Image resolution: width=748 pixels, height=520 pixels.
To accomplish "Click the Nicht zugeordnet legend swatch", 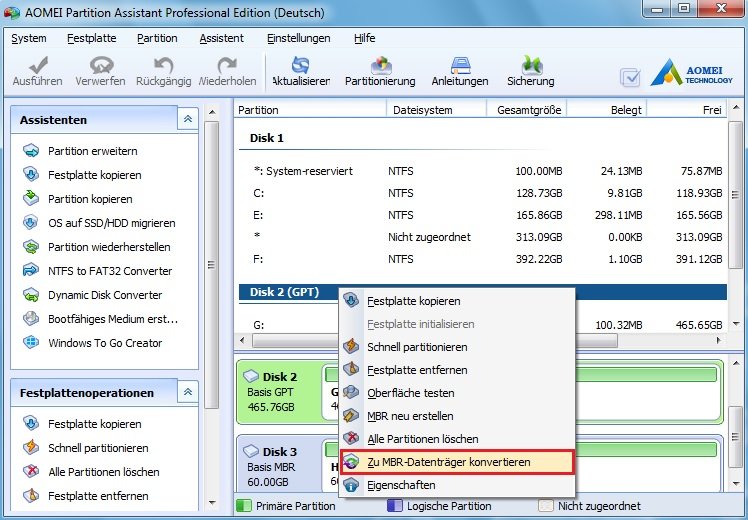I will [x=546, y=506].
